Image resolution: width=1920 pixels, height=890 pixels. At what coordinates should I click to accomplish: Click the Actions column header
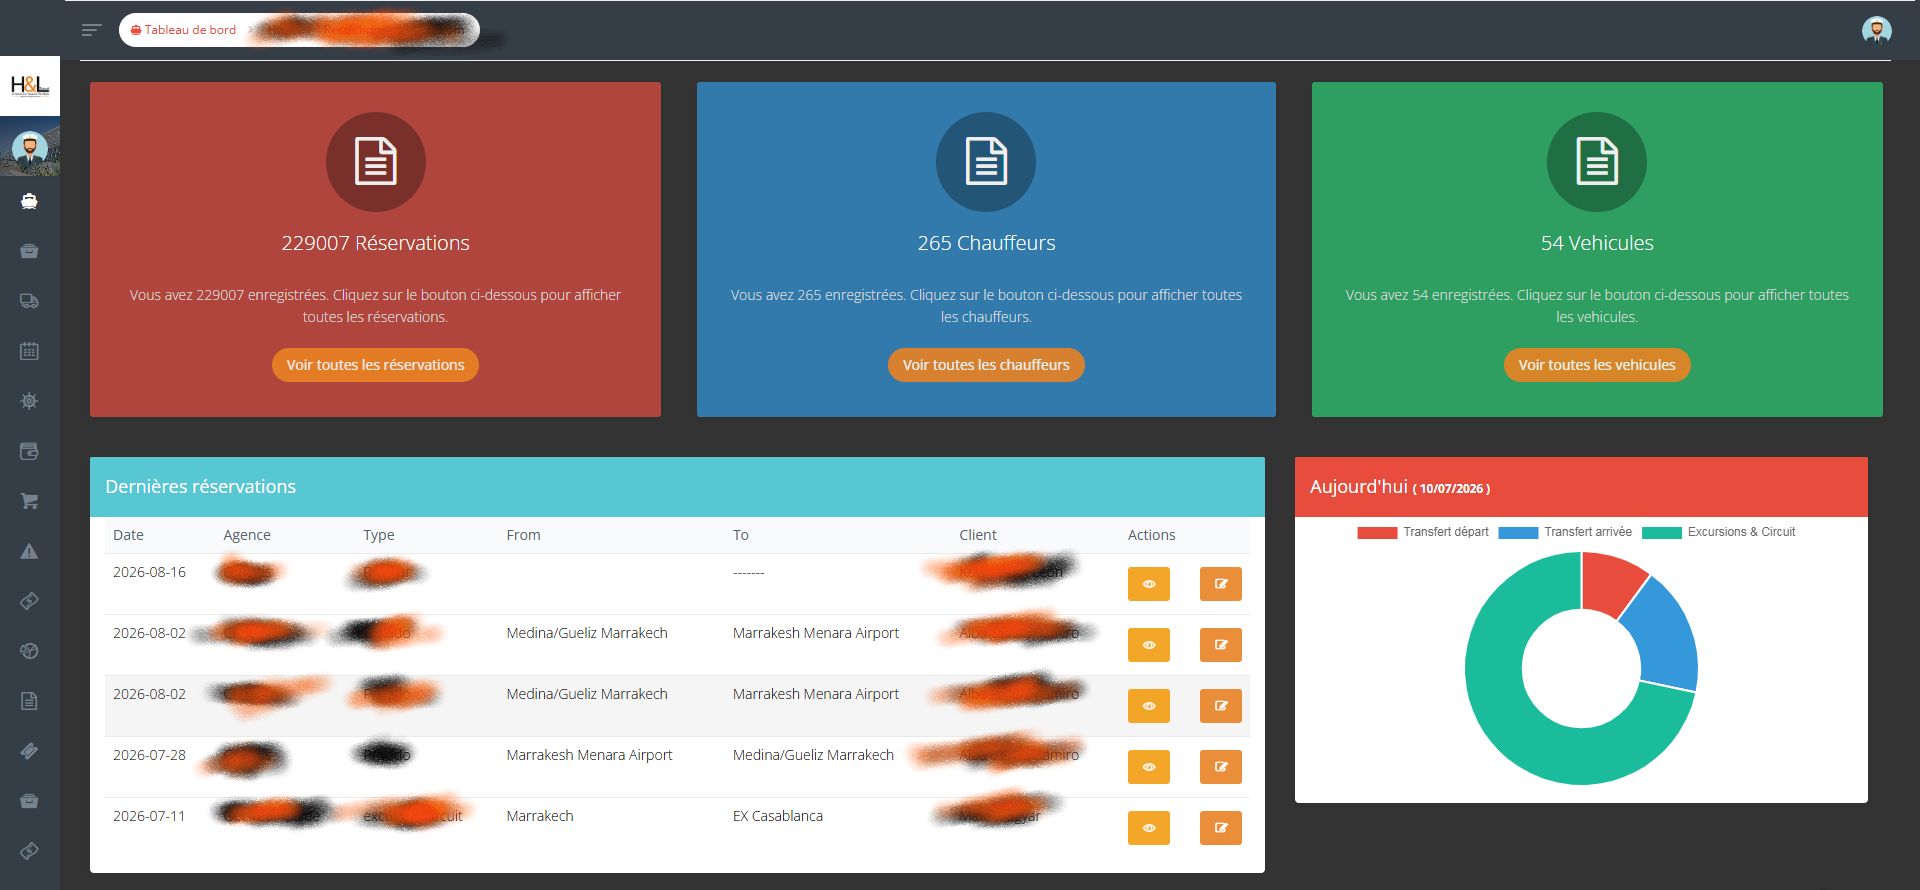[1152, 535]
